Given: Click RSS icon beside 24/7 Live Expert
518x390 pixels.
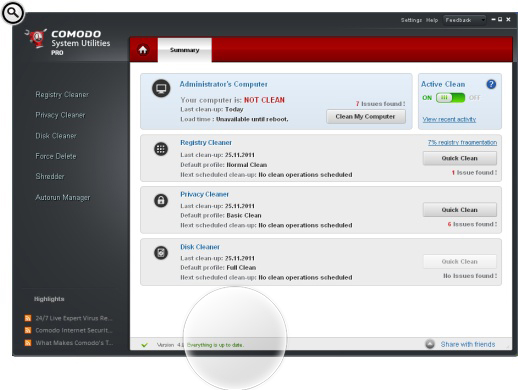Looking at the screenshot, I should [x=28, y=318].
